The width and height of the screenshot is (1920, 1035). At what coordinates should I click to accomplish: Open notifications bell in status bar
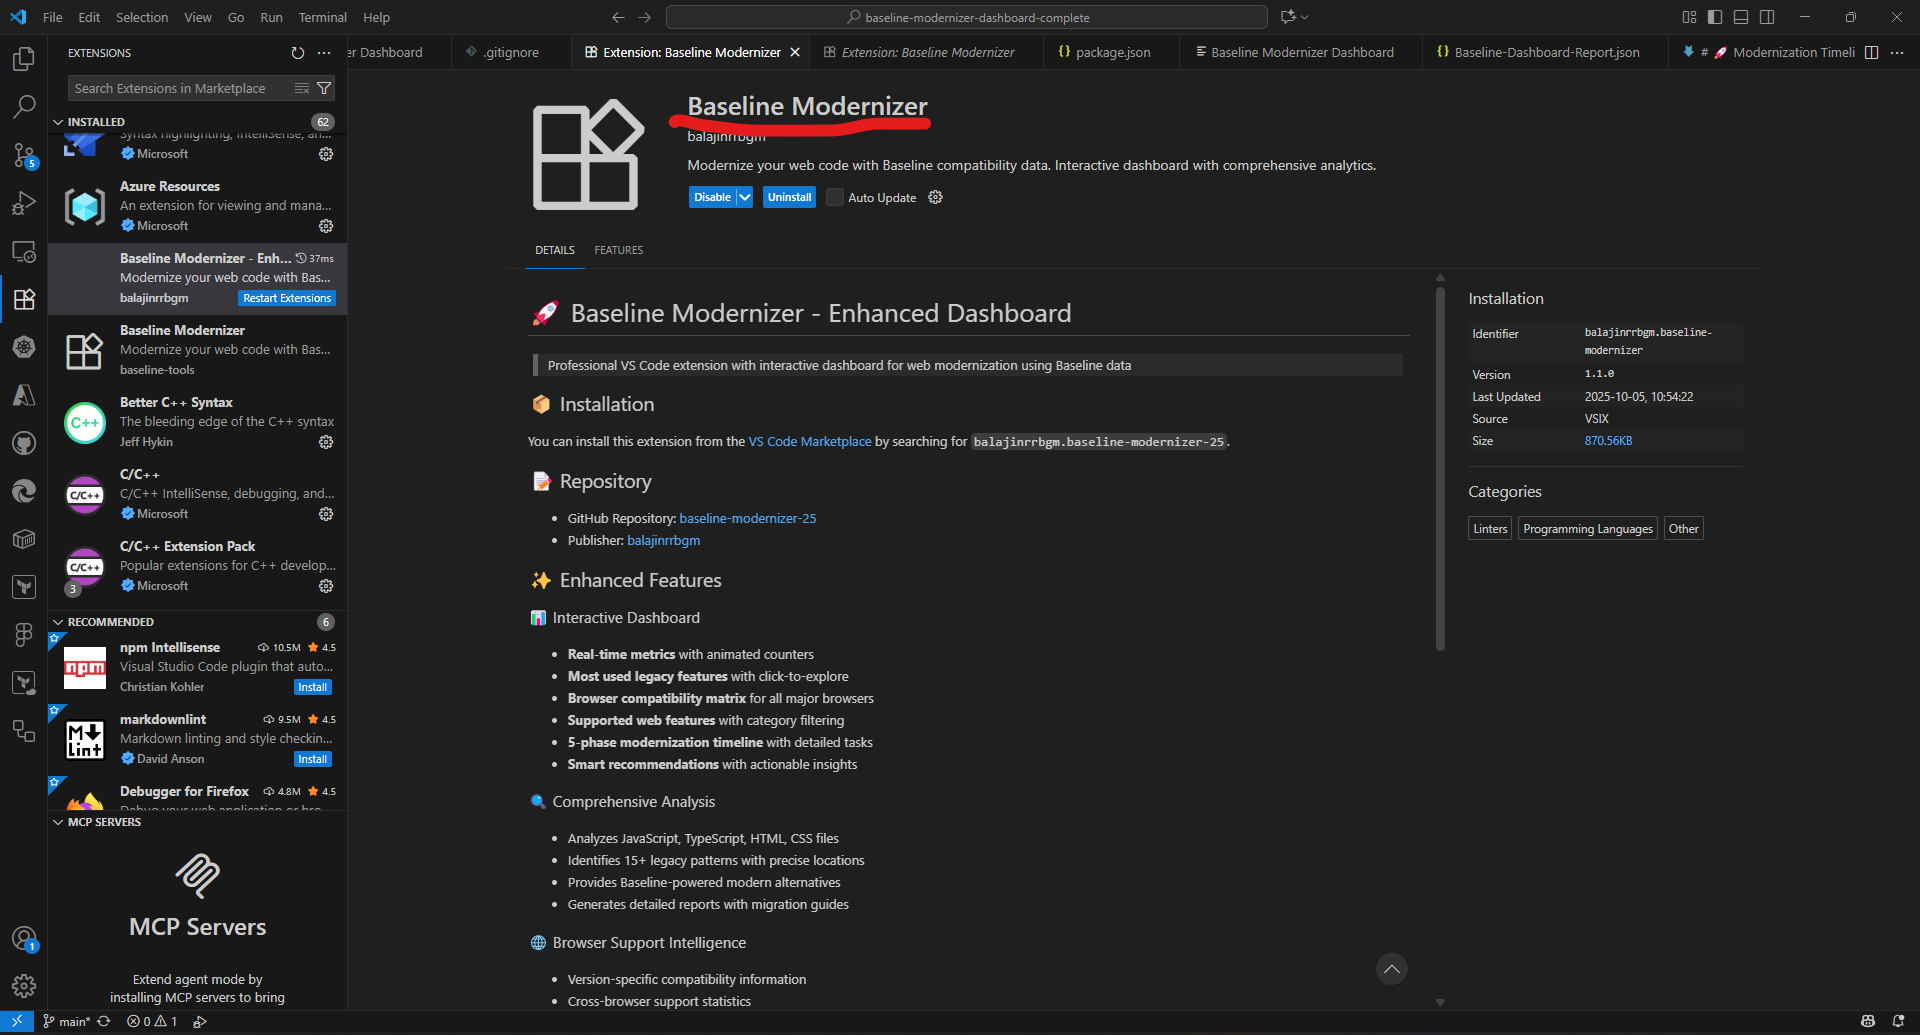[x=1898, y=1021]
